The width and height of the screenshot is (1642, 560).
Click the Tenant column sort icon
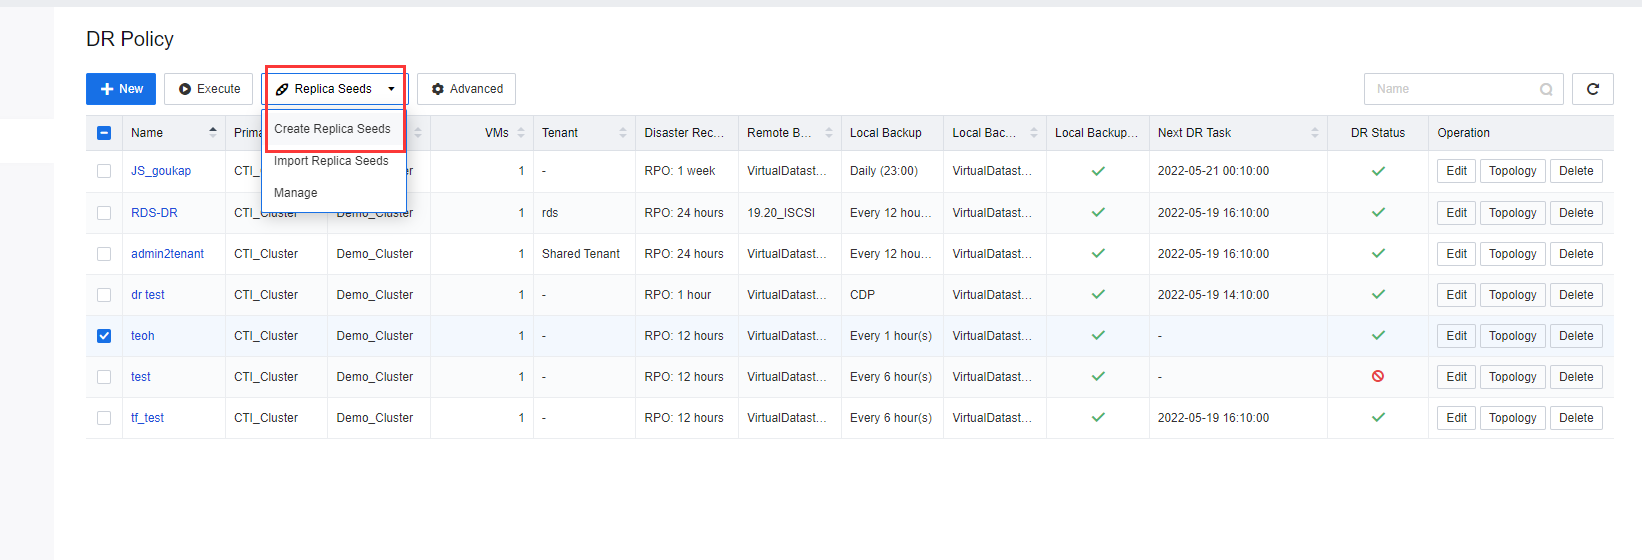tap(622, 133)
